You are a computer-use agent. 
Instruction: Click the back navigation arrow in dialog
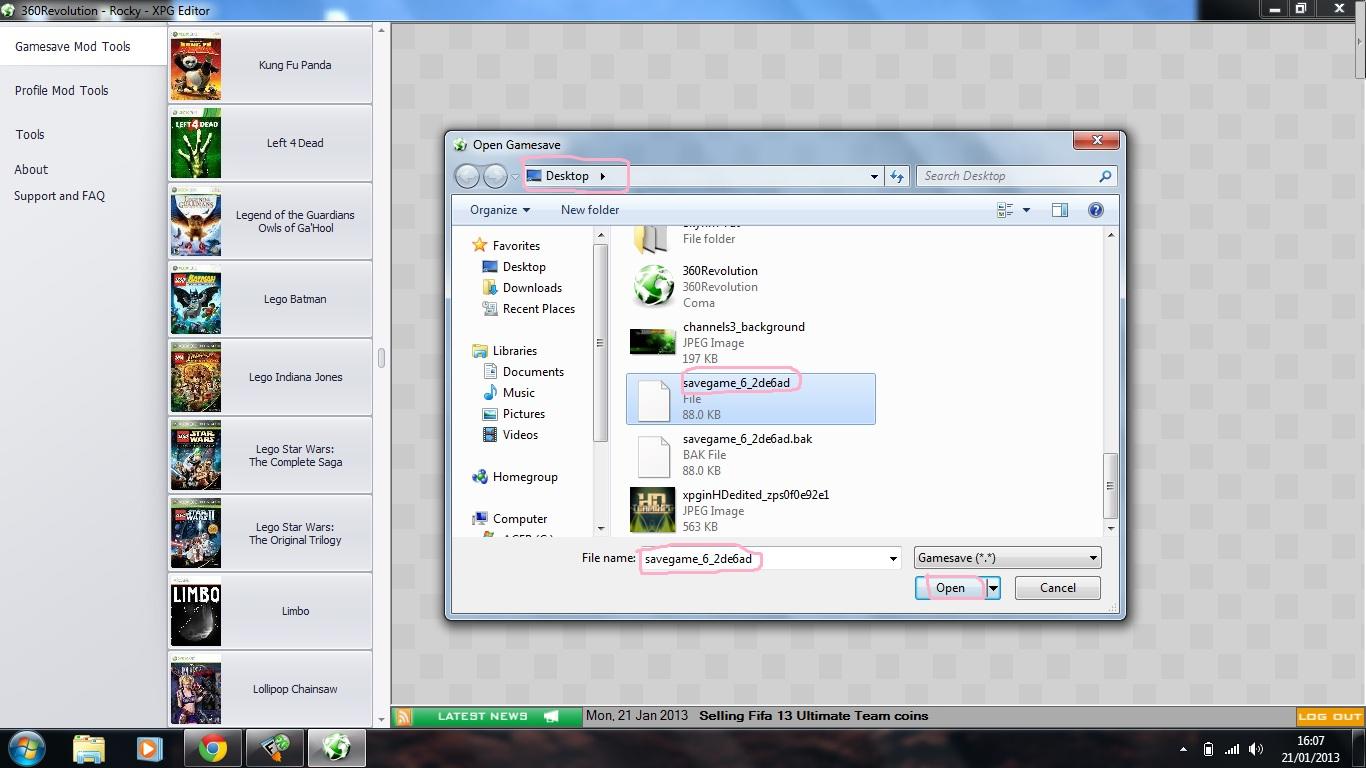coord(467,176)
